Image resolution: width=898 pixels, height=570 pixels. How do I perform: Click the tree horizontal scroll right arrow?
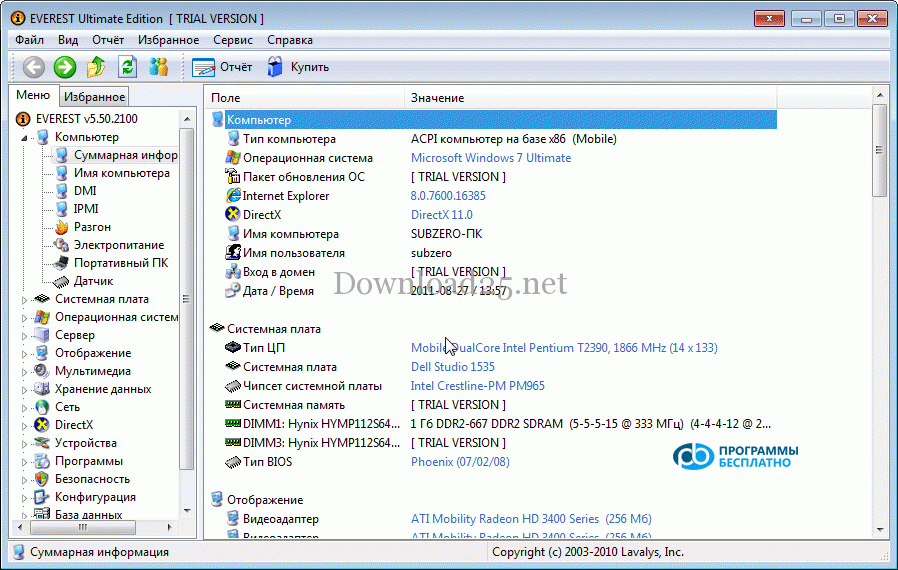[x=170, y=527]
